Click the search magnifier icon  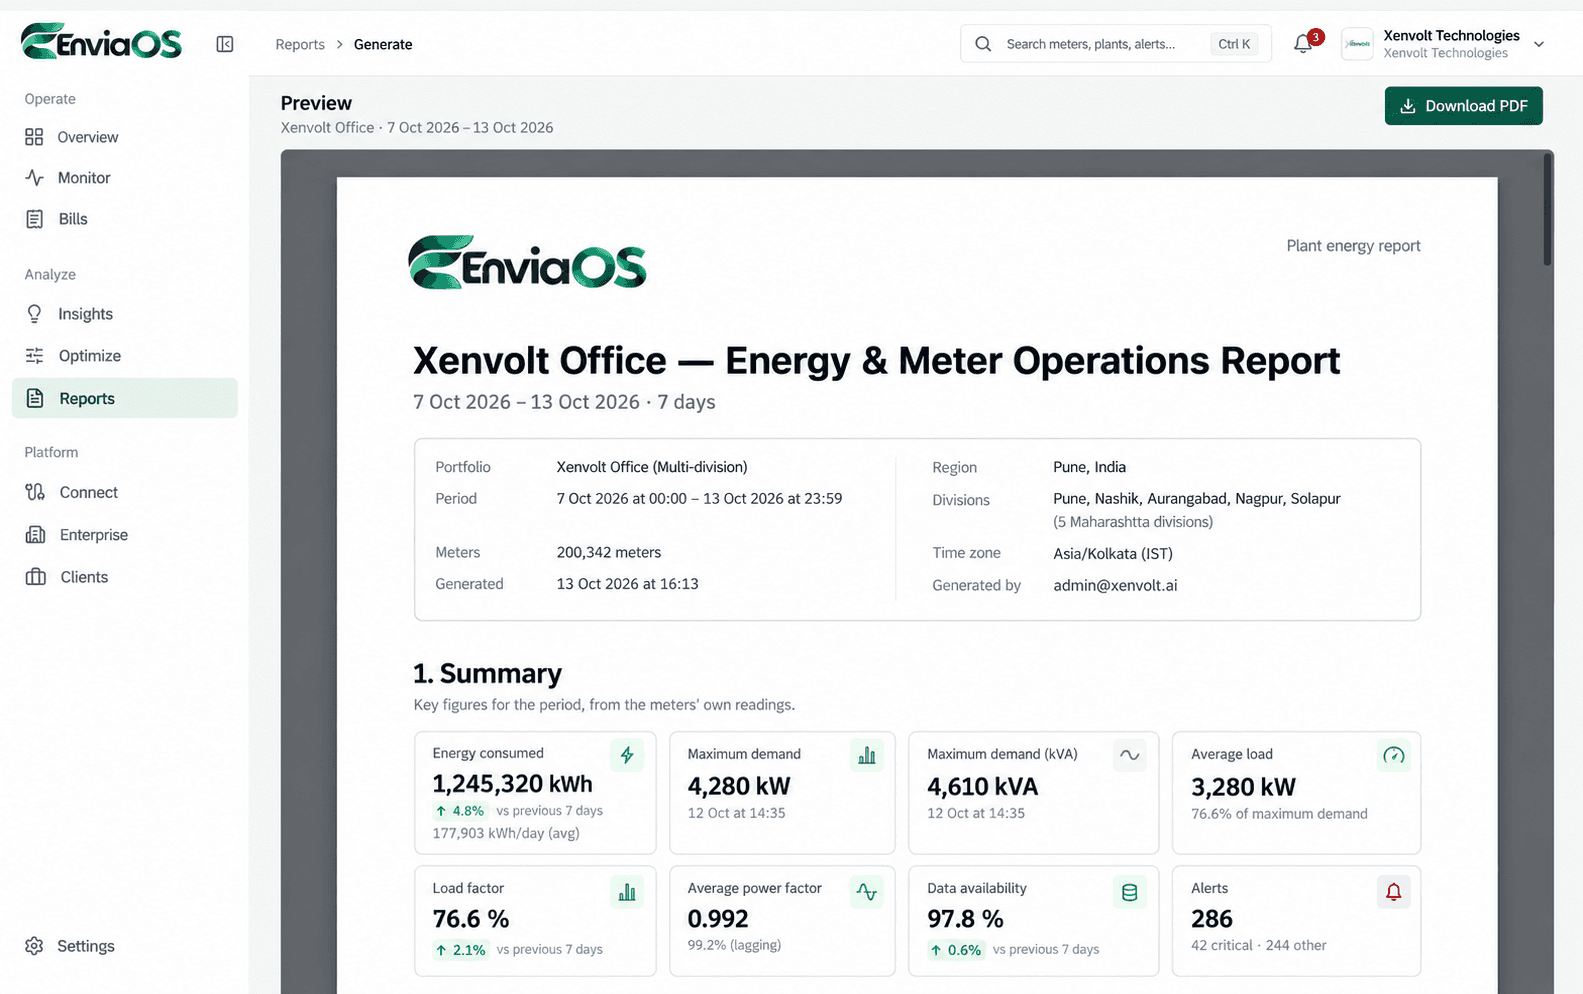pyautogui.click(x=983, y=44)
